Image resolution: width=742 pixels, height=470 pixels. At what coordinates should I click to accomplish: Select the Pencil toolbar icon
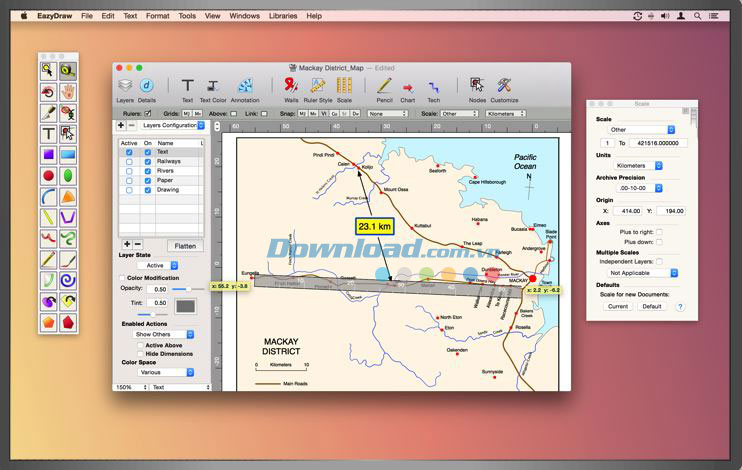point(384,86)
